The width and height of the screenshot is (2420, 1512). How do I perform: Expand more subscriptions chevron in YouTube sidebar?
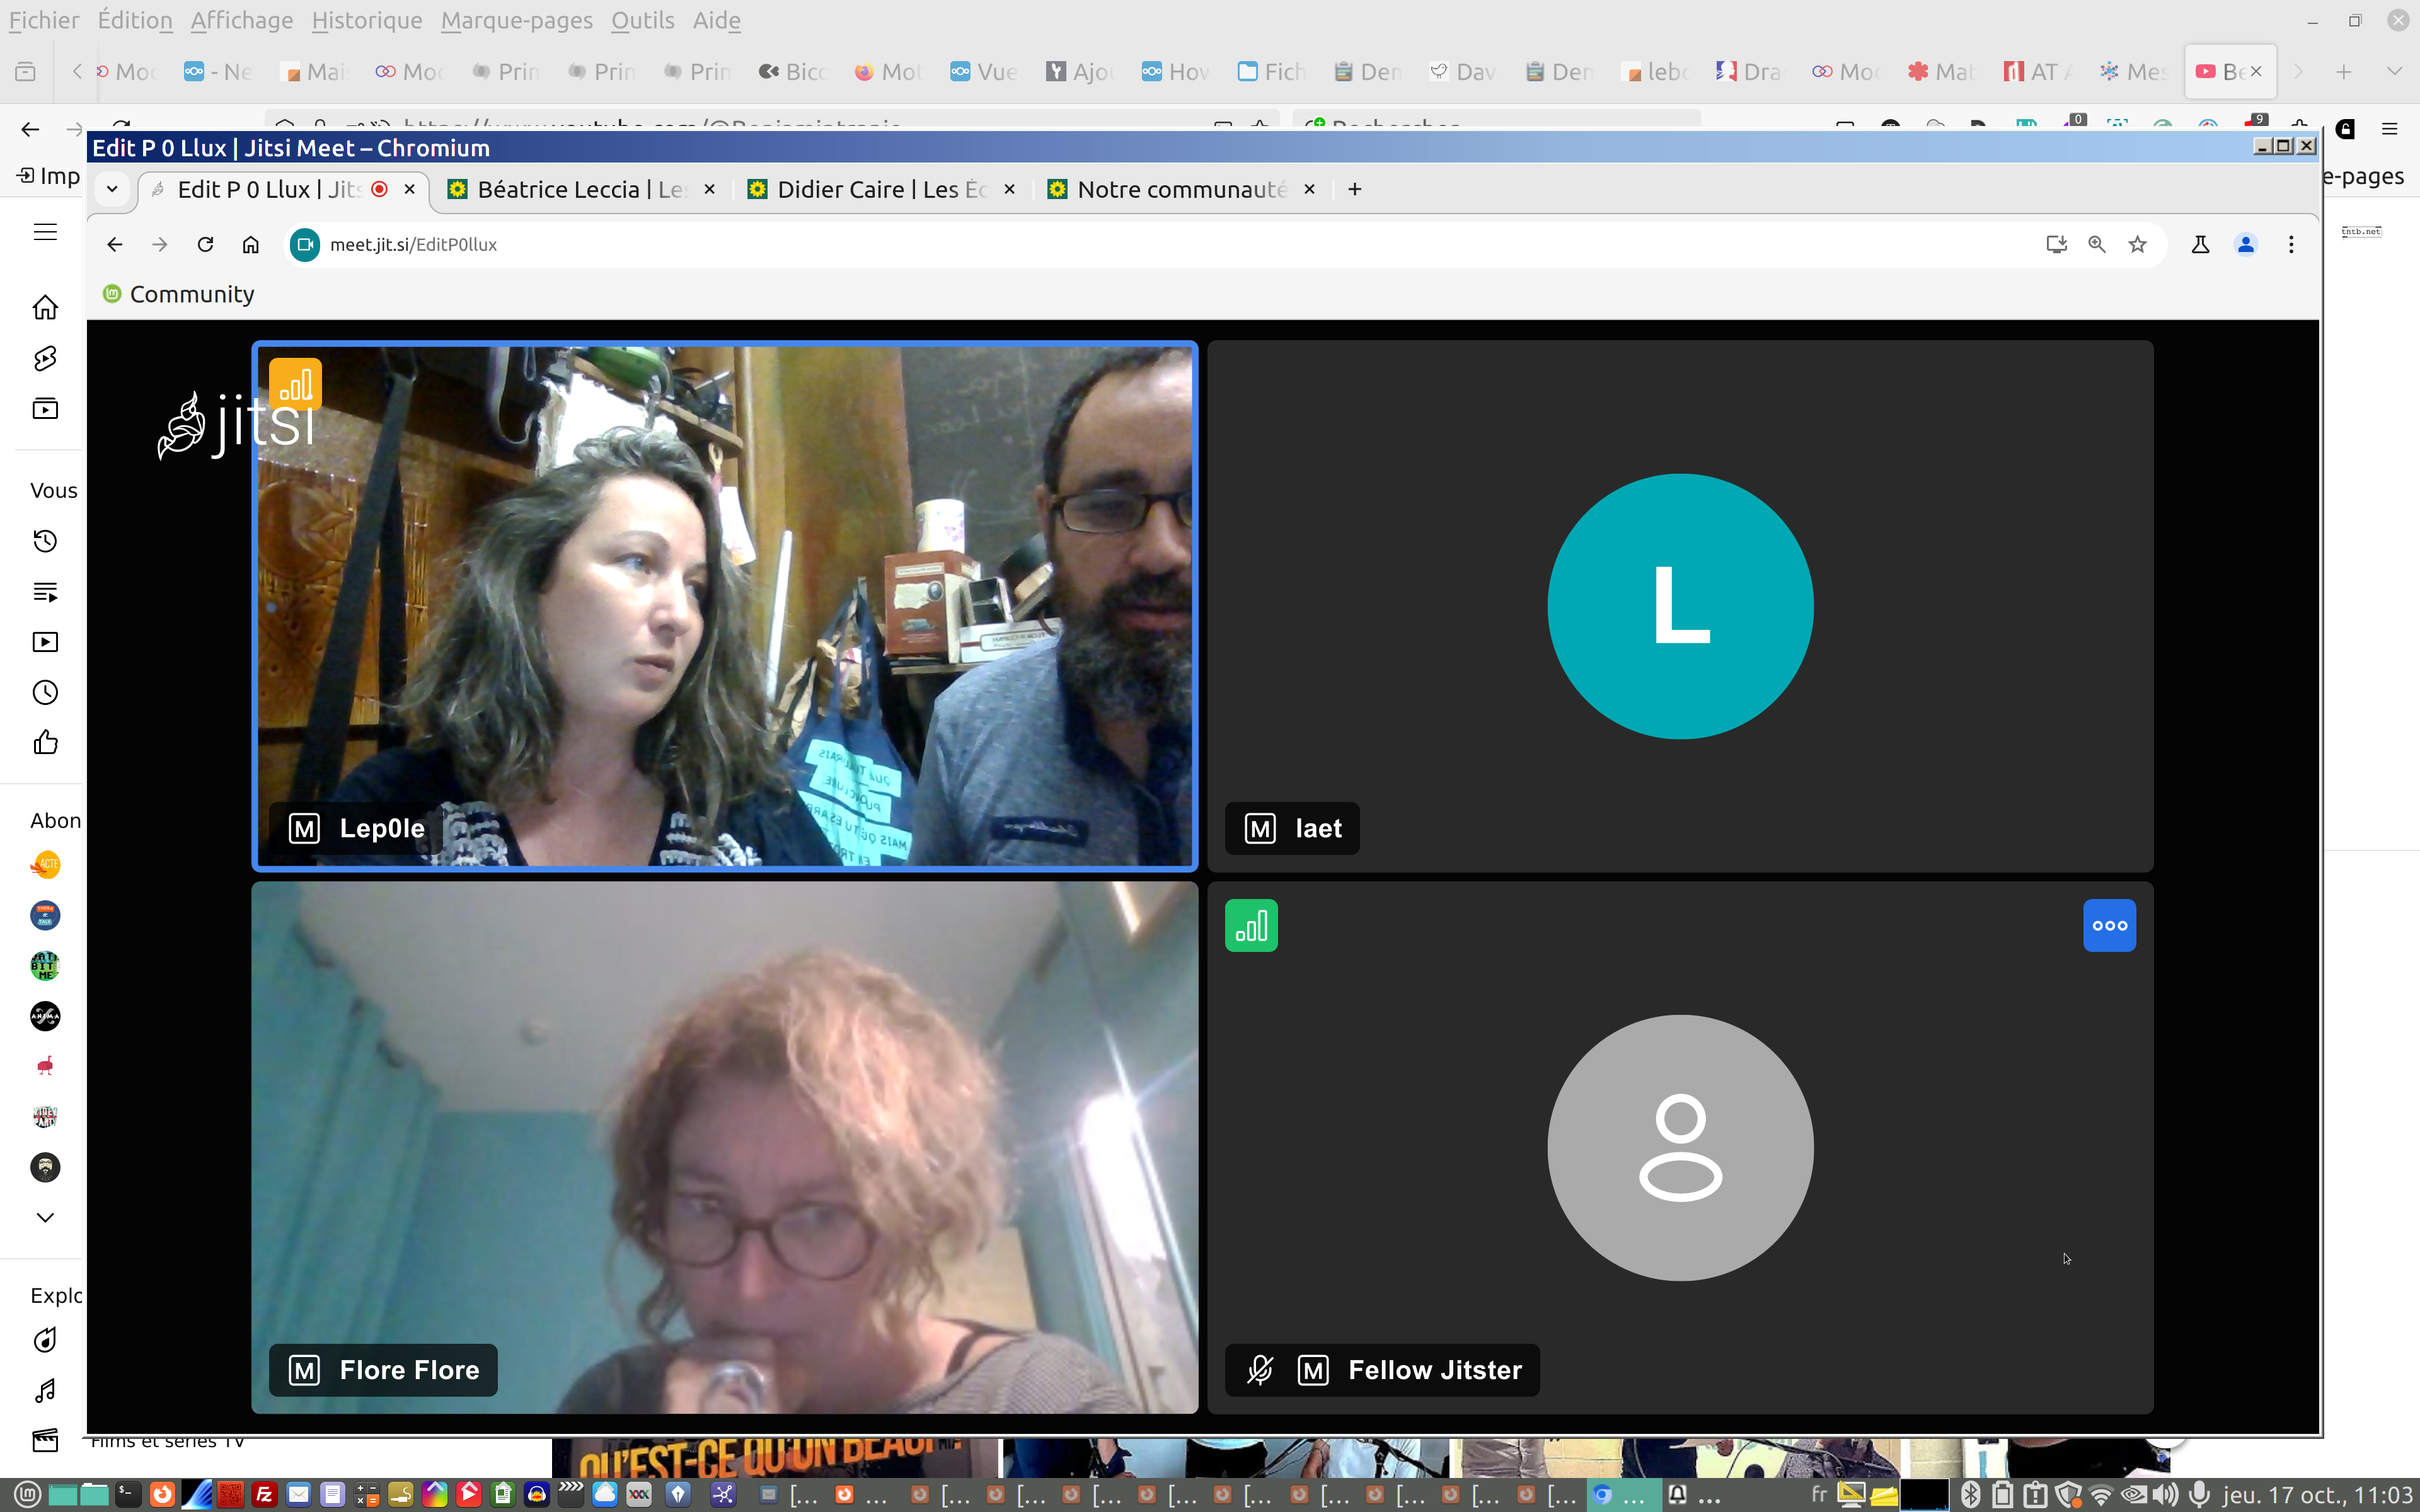[x=45, y=1217]
